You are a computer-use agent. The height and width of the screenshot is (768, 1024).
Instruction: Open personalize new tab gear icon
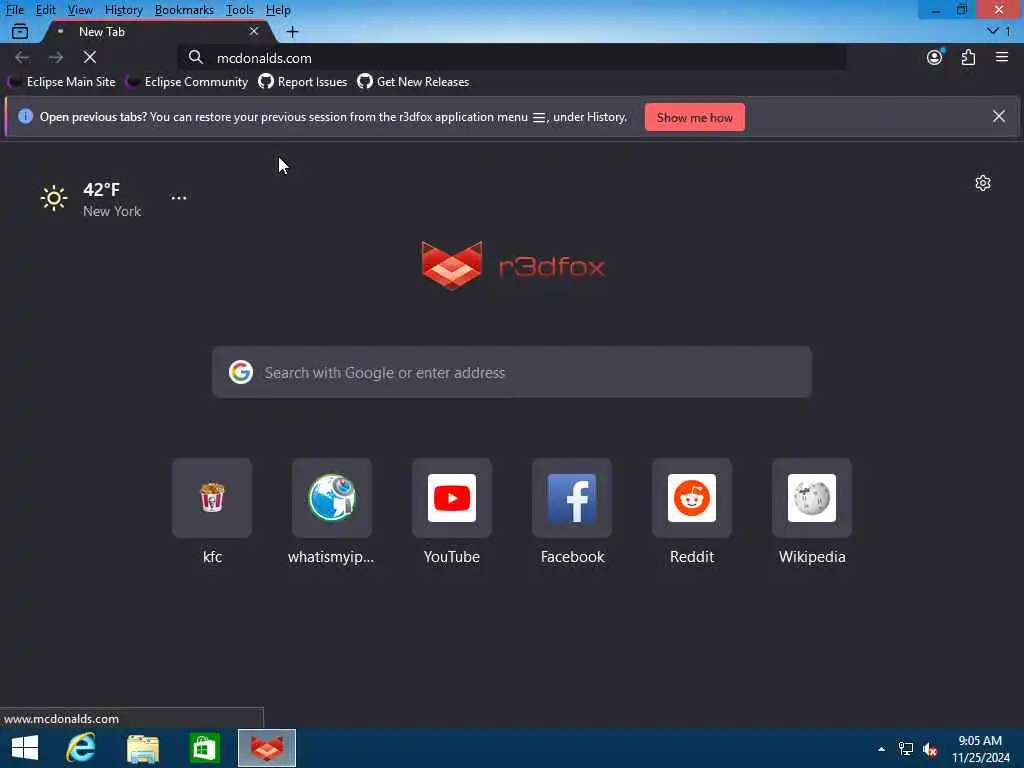click(983, 183)
